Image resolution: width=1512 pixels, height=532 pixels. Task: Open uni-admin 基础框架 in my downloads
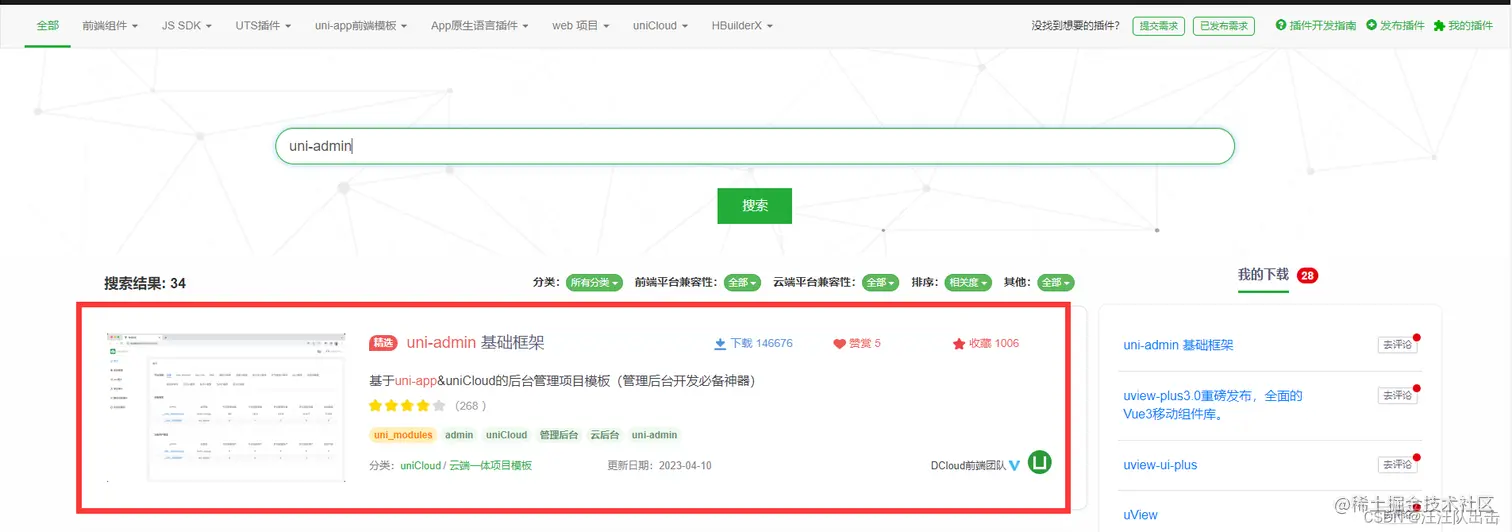(x=1178, y=345)
